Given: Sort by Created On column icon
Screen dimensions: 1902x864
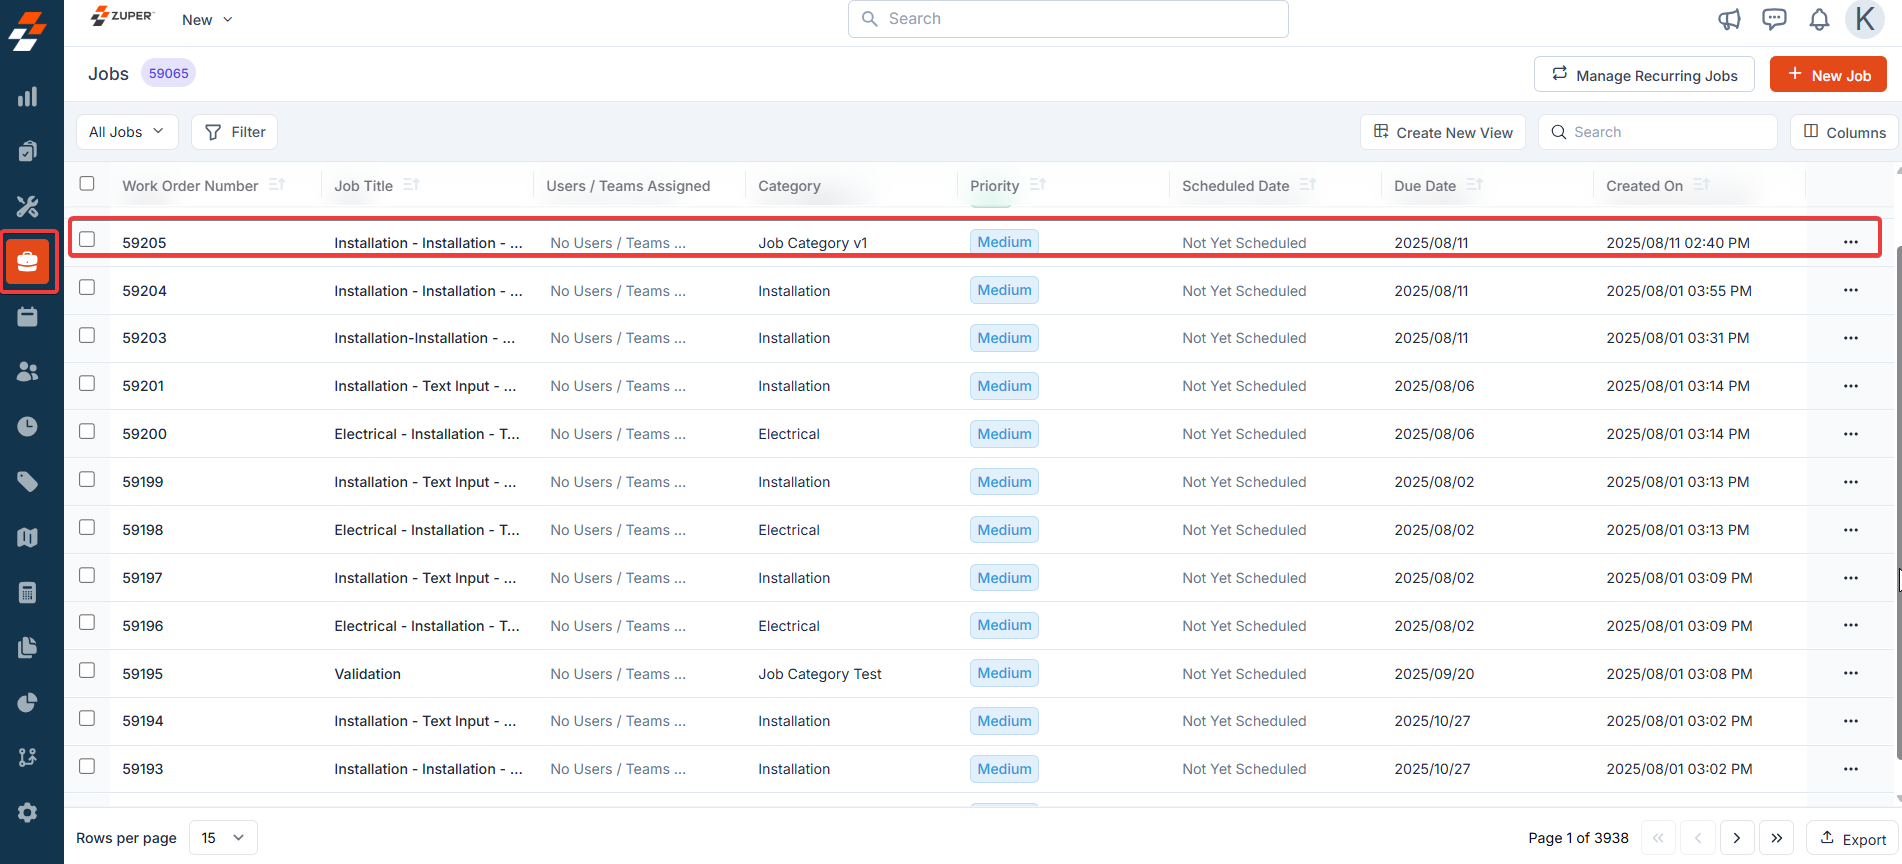Looking at the screenshot, I should pyautogui.click(x=1701, y=185).
